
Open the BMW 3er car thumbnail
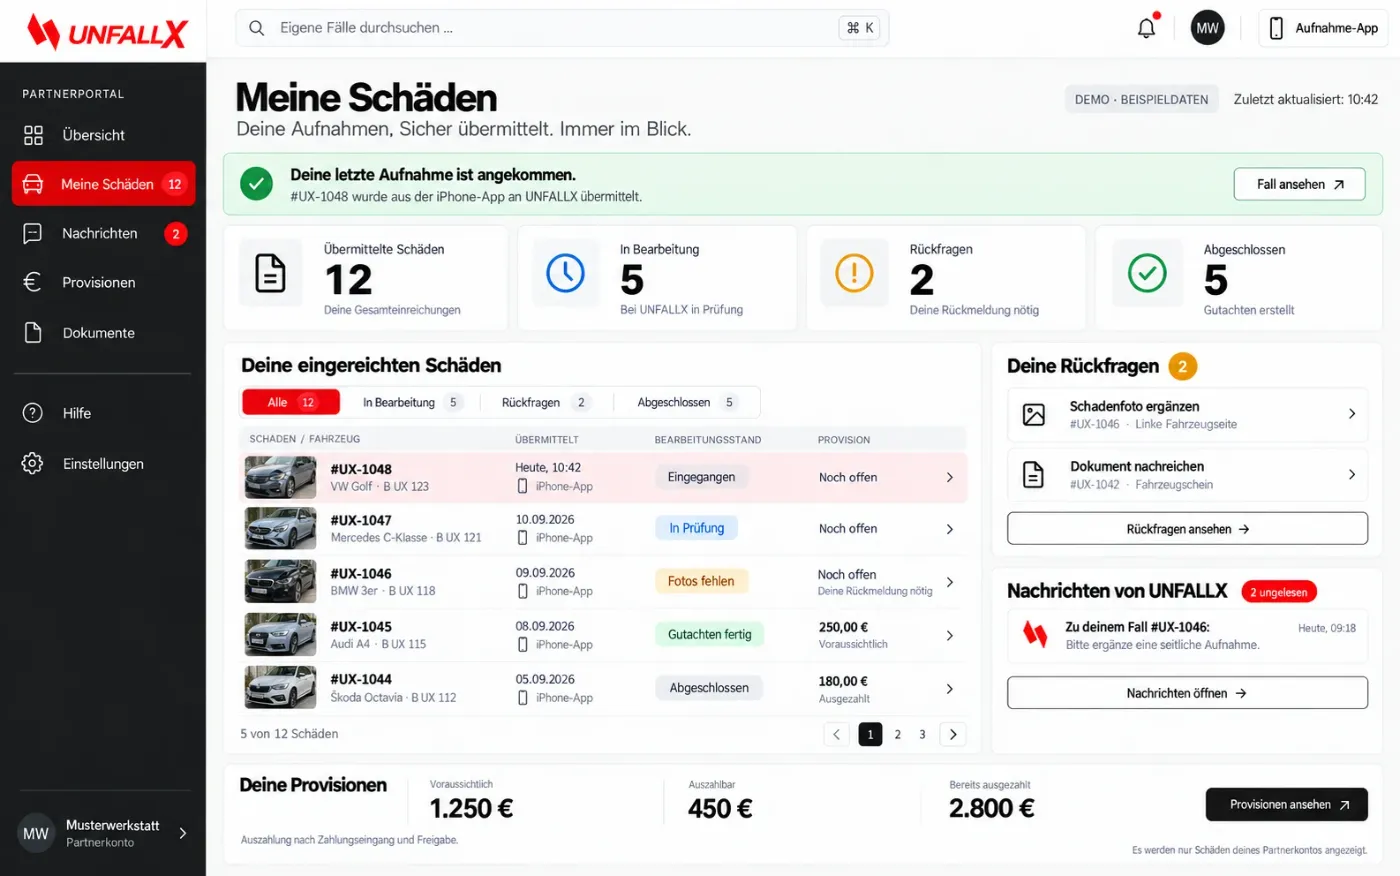tap(280, 582)
